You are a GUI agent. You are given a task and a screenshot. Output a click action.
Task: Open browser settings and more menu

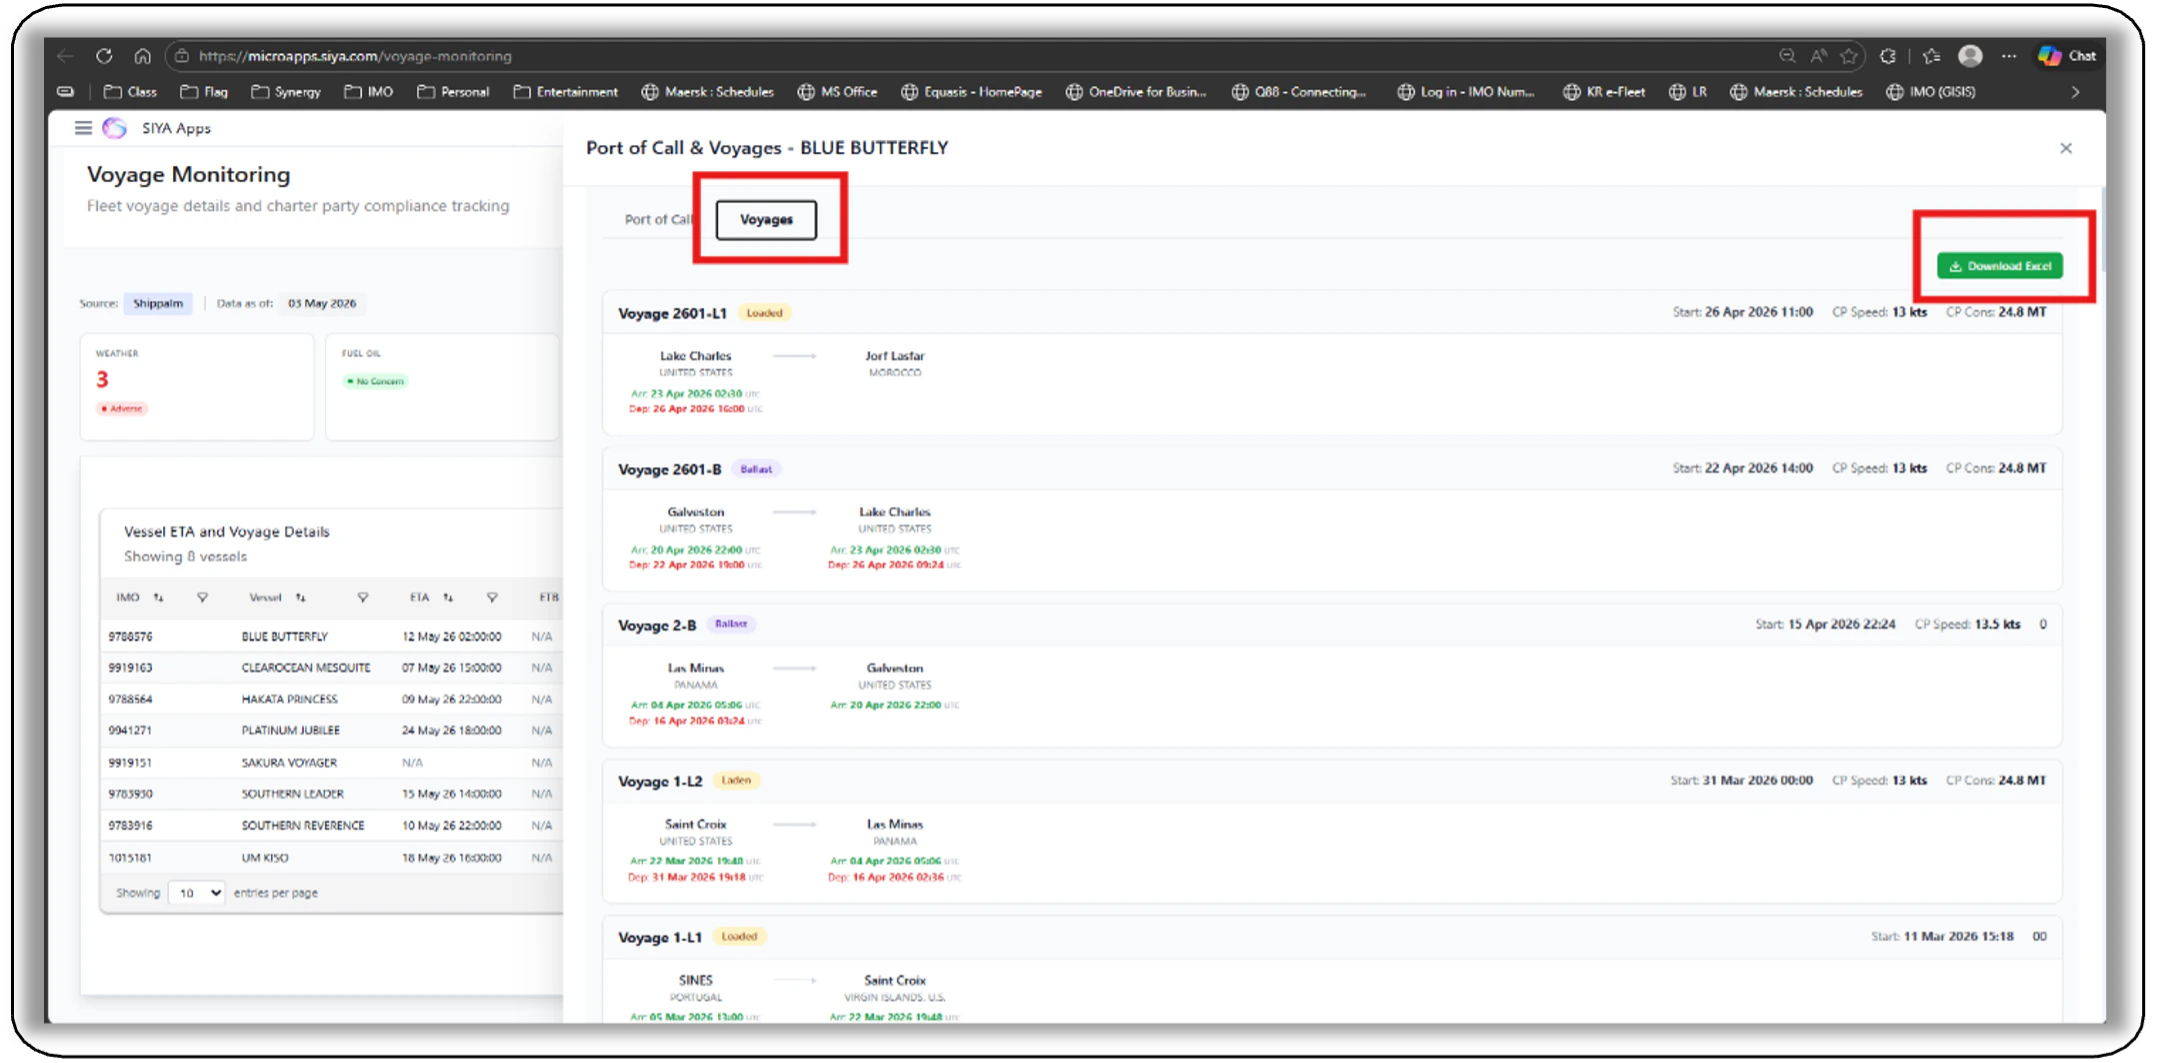coord(2009,56)
